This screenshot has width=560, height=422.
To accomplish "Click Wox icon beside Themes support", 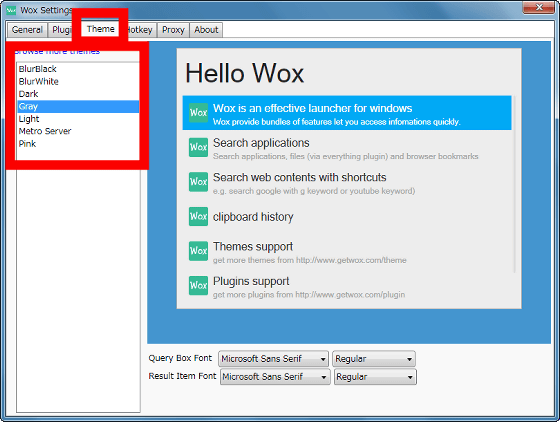I will [198, 251].
